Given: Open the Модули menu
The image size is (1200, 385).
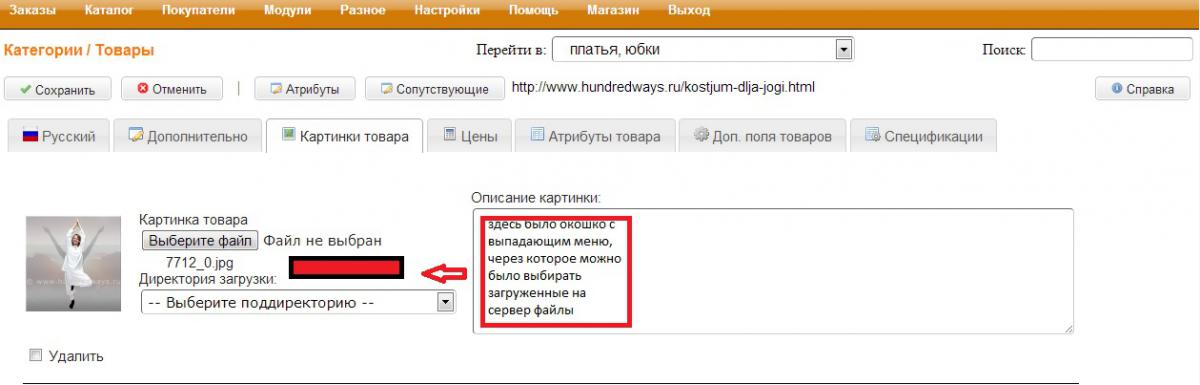Looking at the screenshot, I should coord(287,11).
